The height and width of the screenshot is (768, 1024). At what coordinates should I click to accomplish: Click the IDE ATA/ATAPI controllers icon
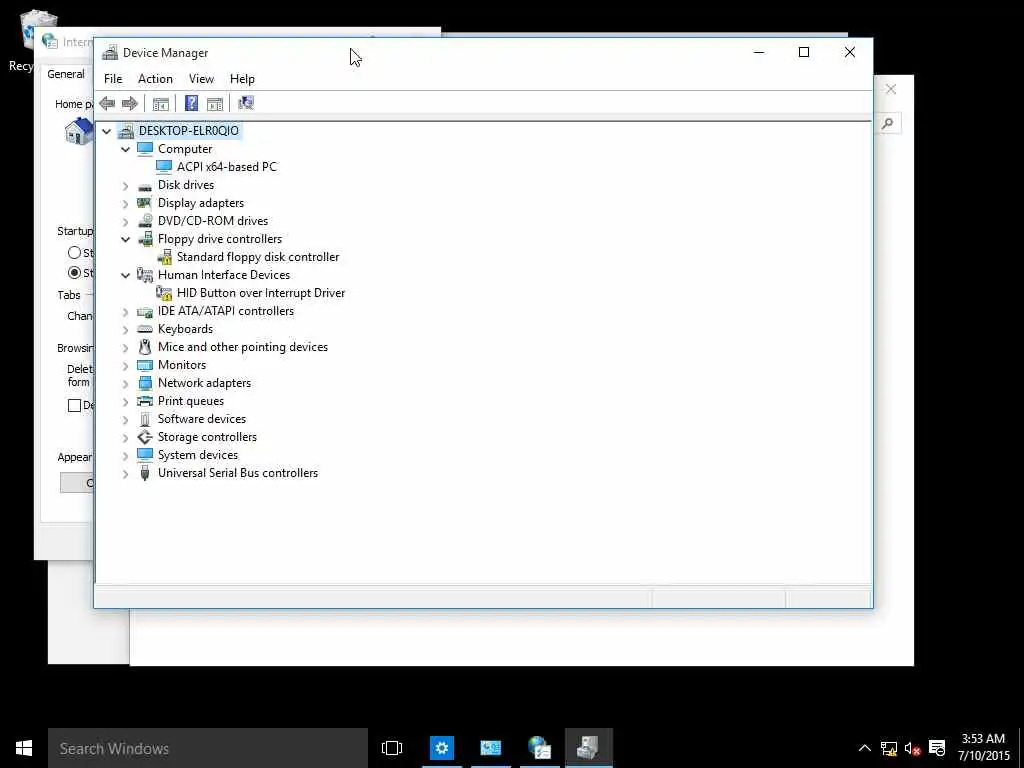pyautogui.click(x=145, y=312)
